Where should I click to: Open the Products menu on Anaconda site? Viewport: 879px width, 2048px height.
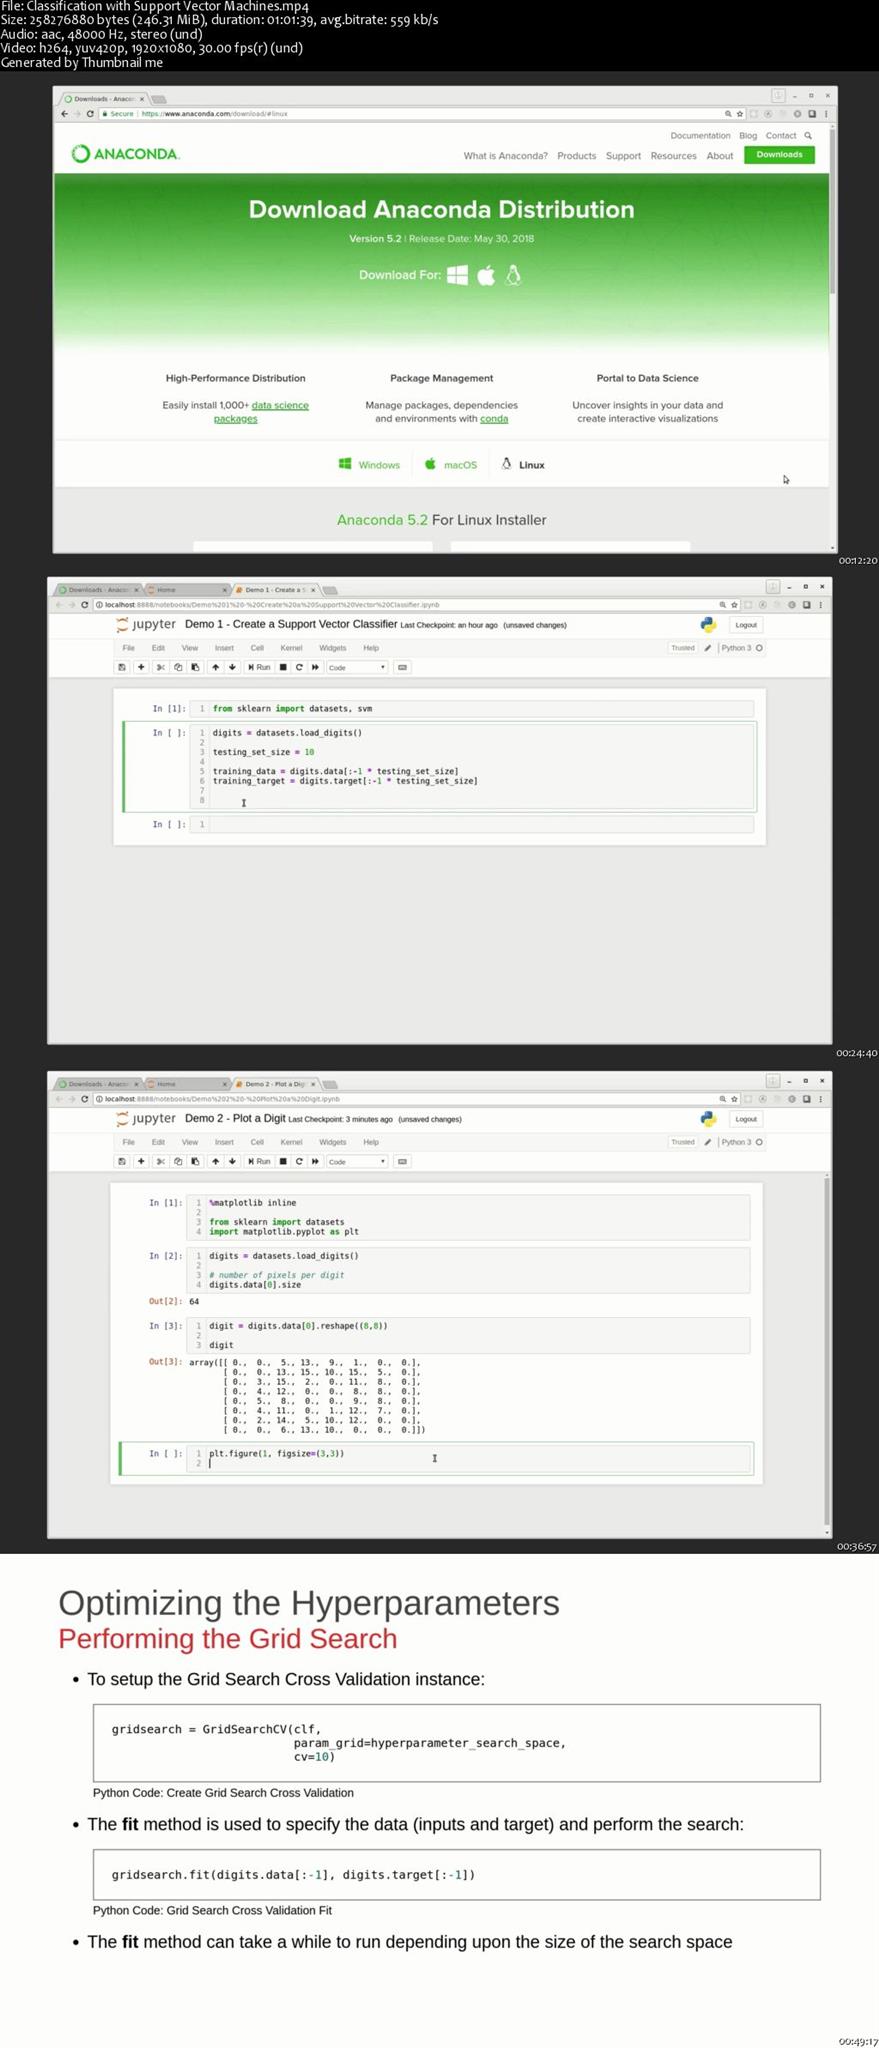577,156
